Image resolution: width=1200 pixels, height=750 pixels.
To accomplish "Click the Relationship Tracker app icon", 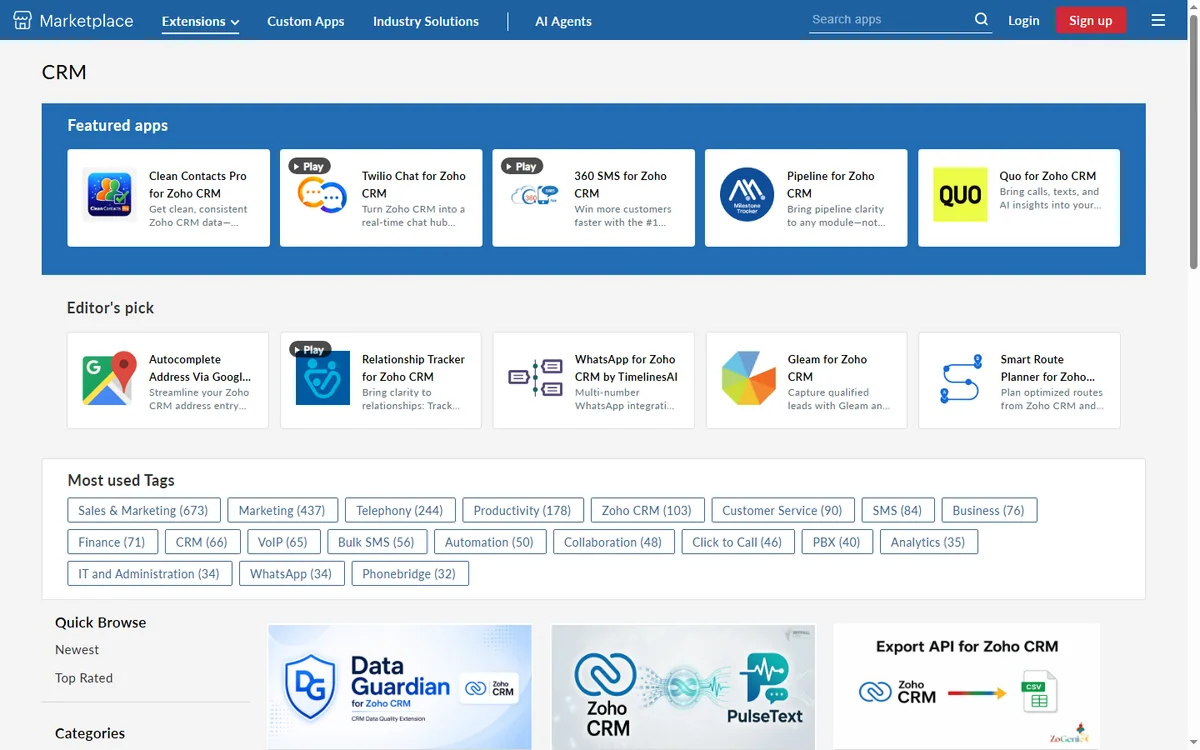I will click(323, 378).
